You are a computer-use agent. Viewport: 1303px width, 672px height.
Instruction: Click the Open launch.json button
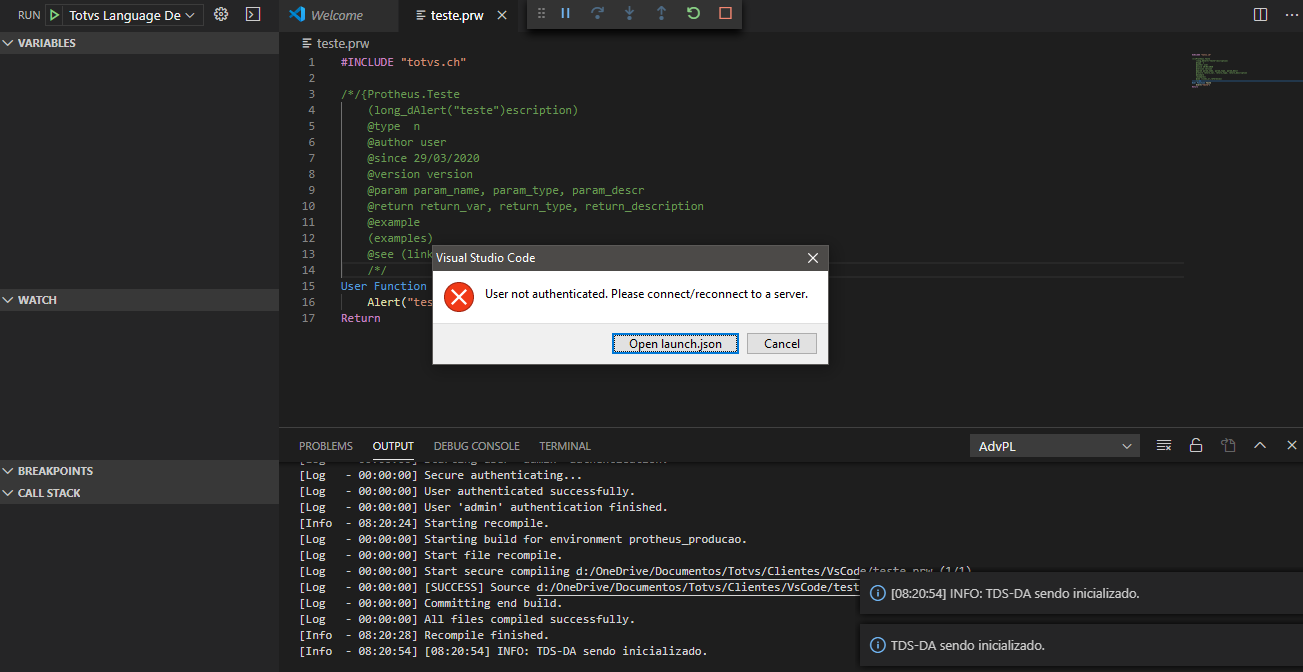pos(675,343)
